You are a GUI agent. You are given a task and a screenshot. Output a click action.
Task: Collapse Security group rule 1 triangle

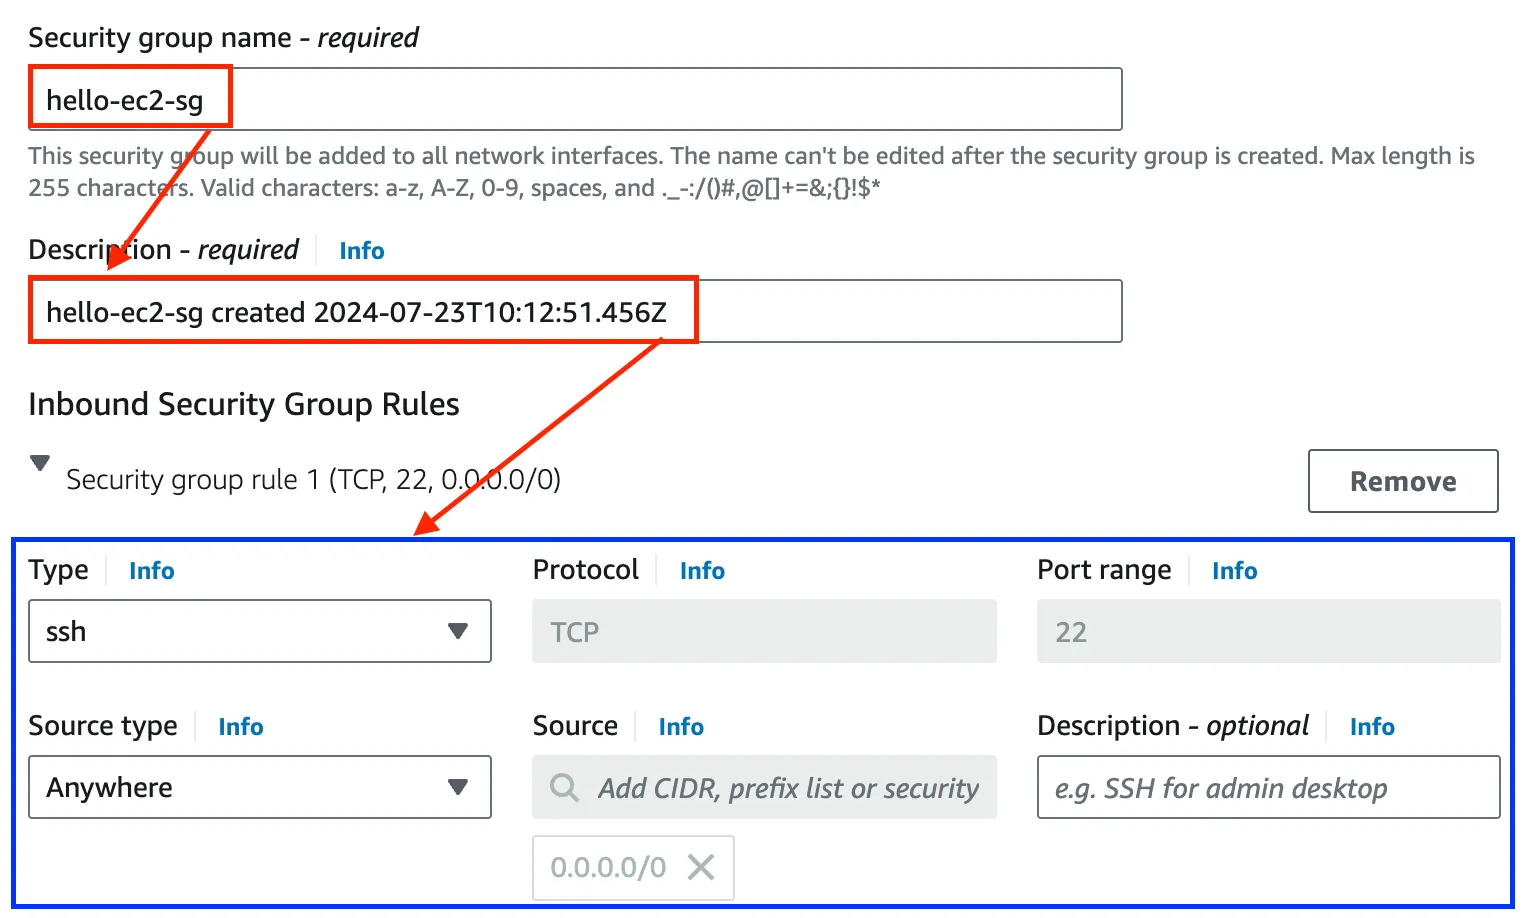tap(40, 464)
